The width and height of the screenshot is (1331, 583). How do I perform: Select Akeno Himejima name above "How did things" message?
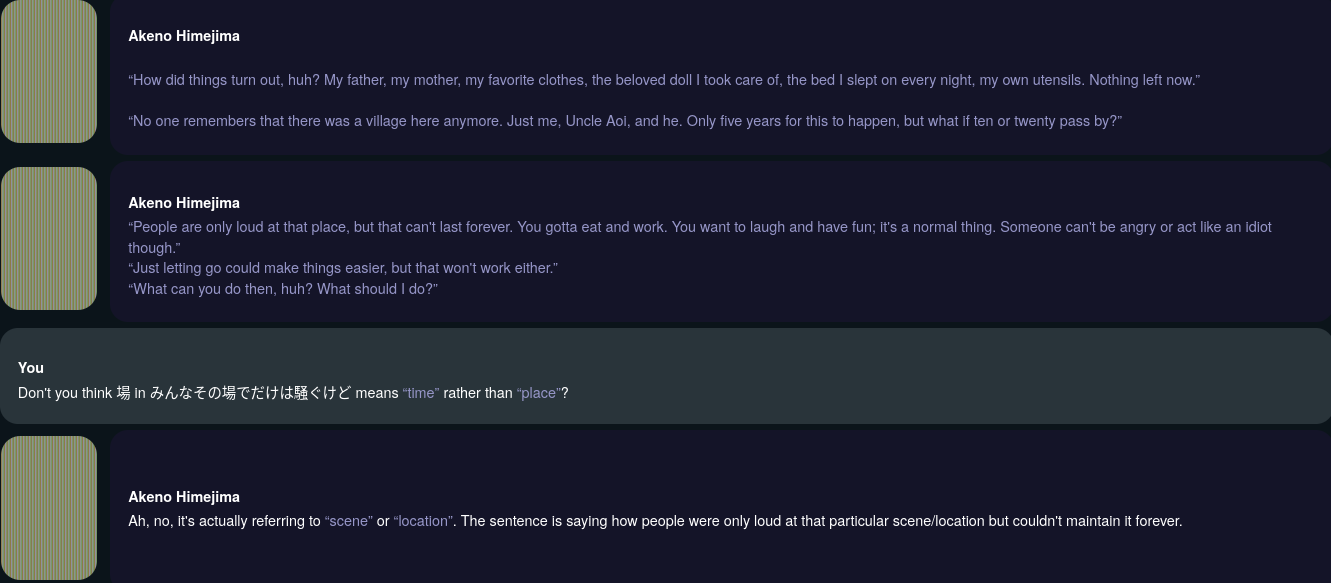click(184, 36)
